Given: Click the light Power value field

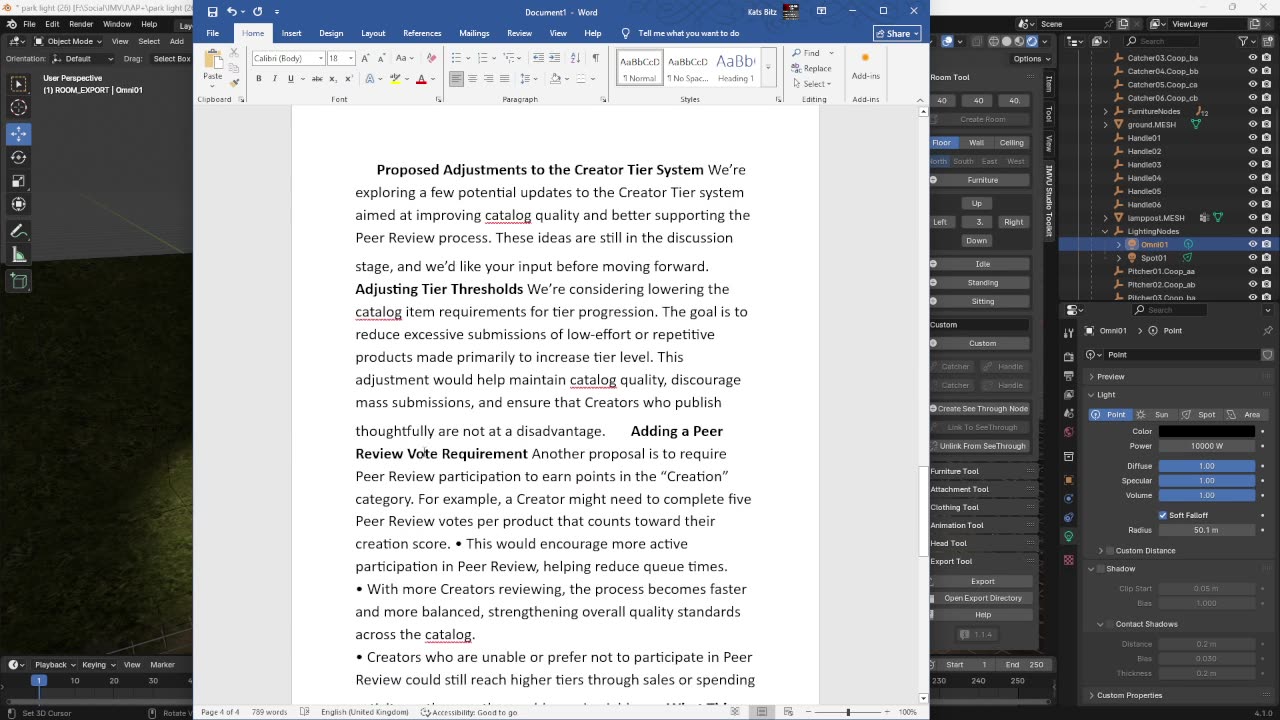Looking at the screenshot, I should [x=1206, y=446].
